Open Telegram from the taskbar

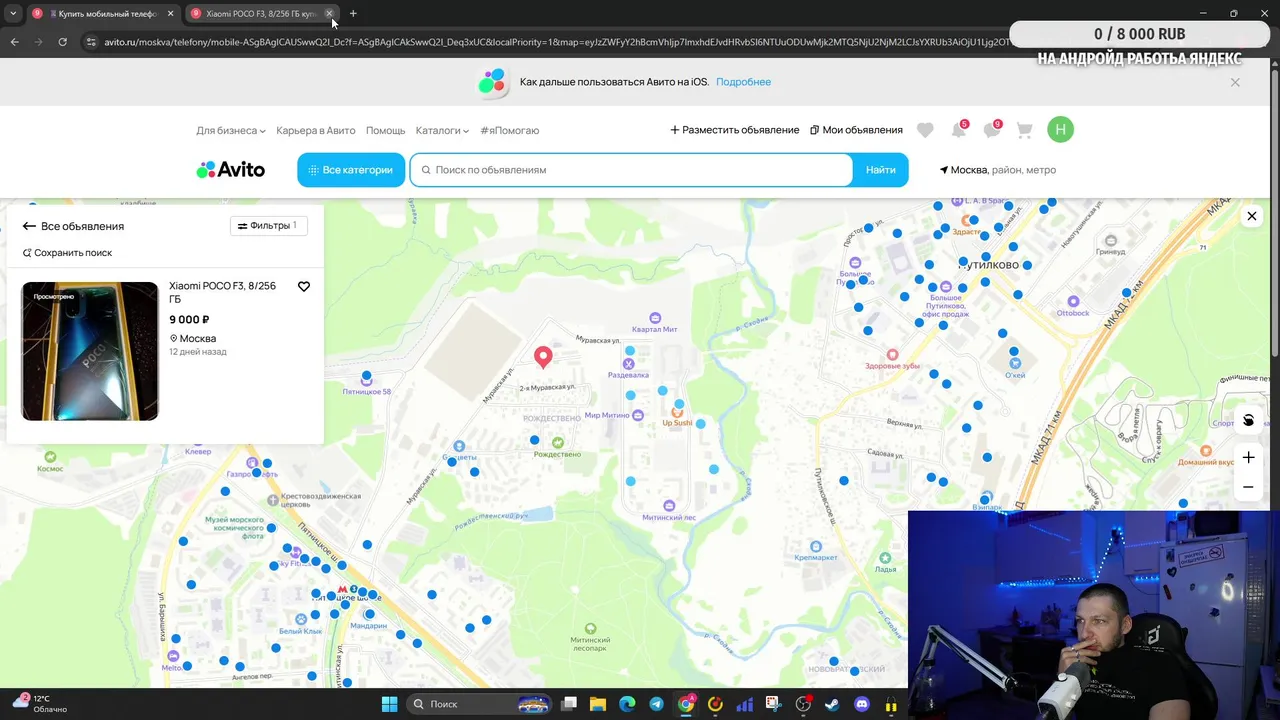point(656,704)
